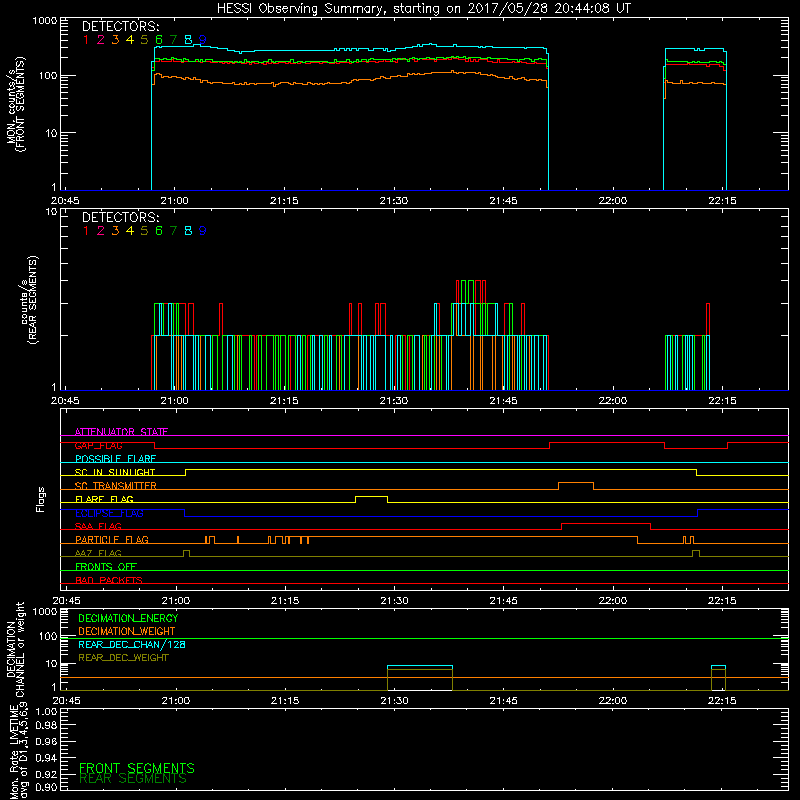Select blue detector 9 in front segments legend

pyautogui.click(x=203, y=40)
